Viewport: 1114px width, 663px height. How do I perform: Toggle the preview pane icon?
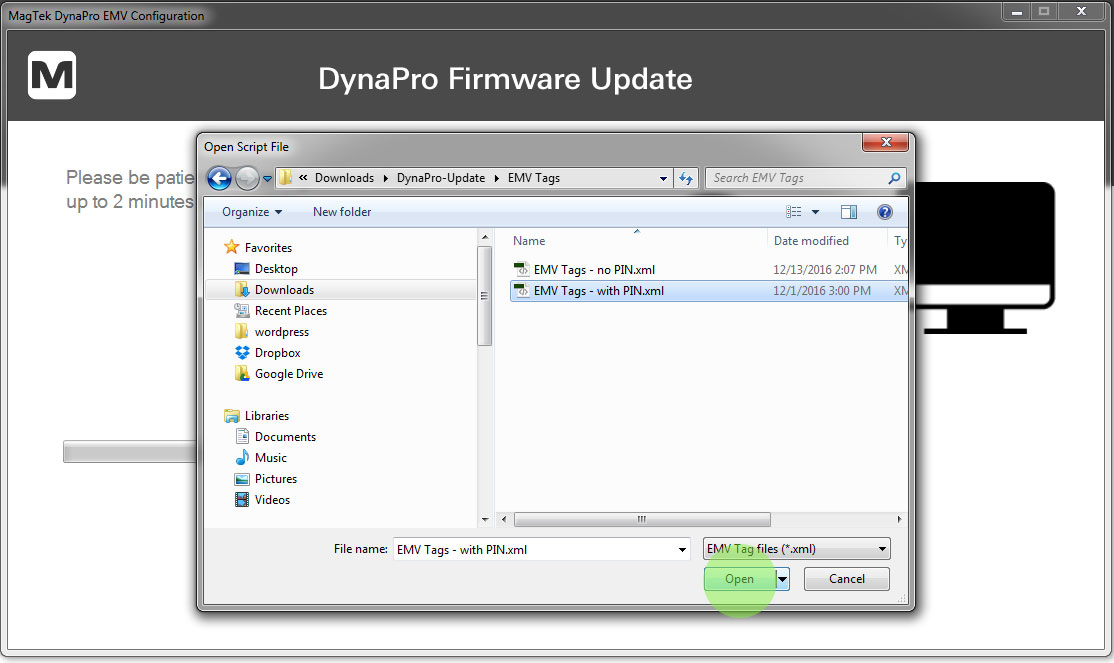pos(848,212)
